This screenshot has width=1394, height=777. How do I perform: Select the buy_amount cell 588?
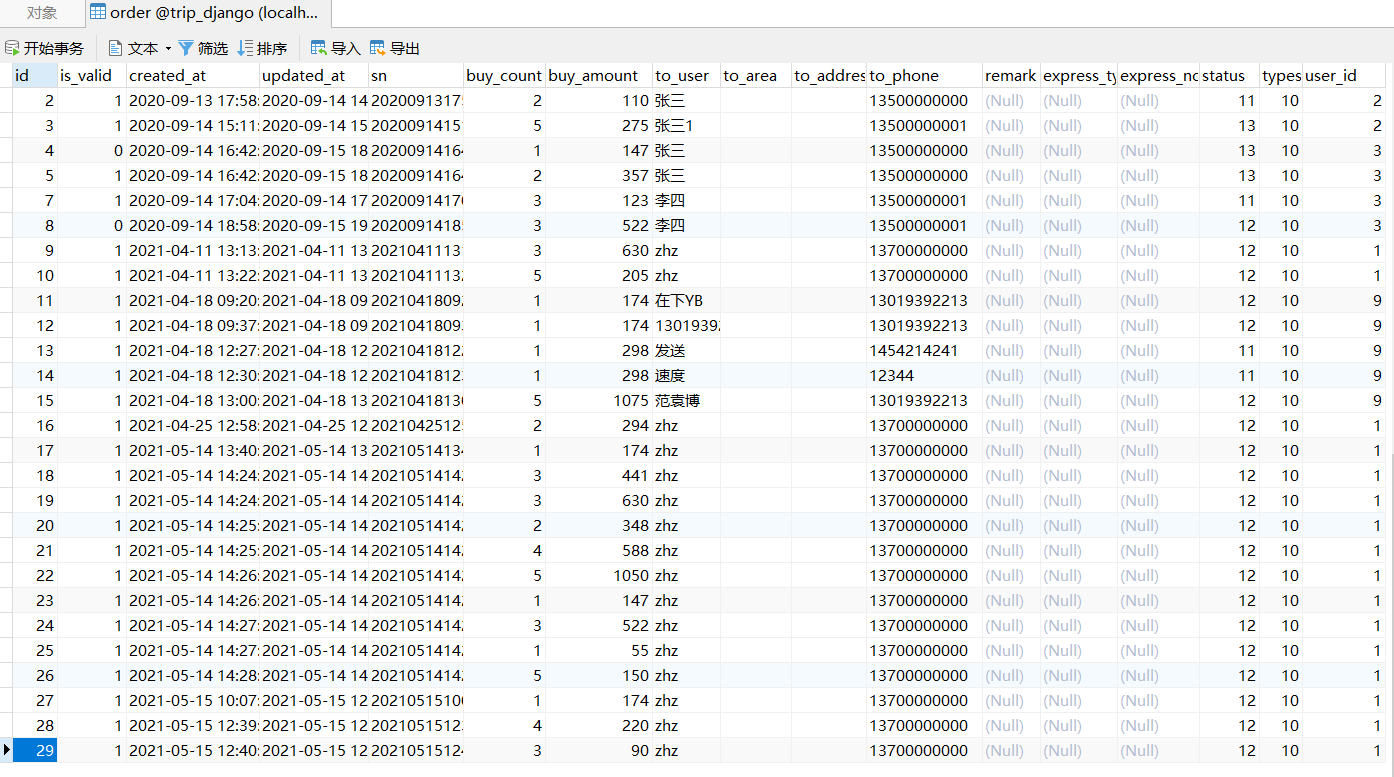click(x=599, y=550)
